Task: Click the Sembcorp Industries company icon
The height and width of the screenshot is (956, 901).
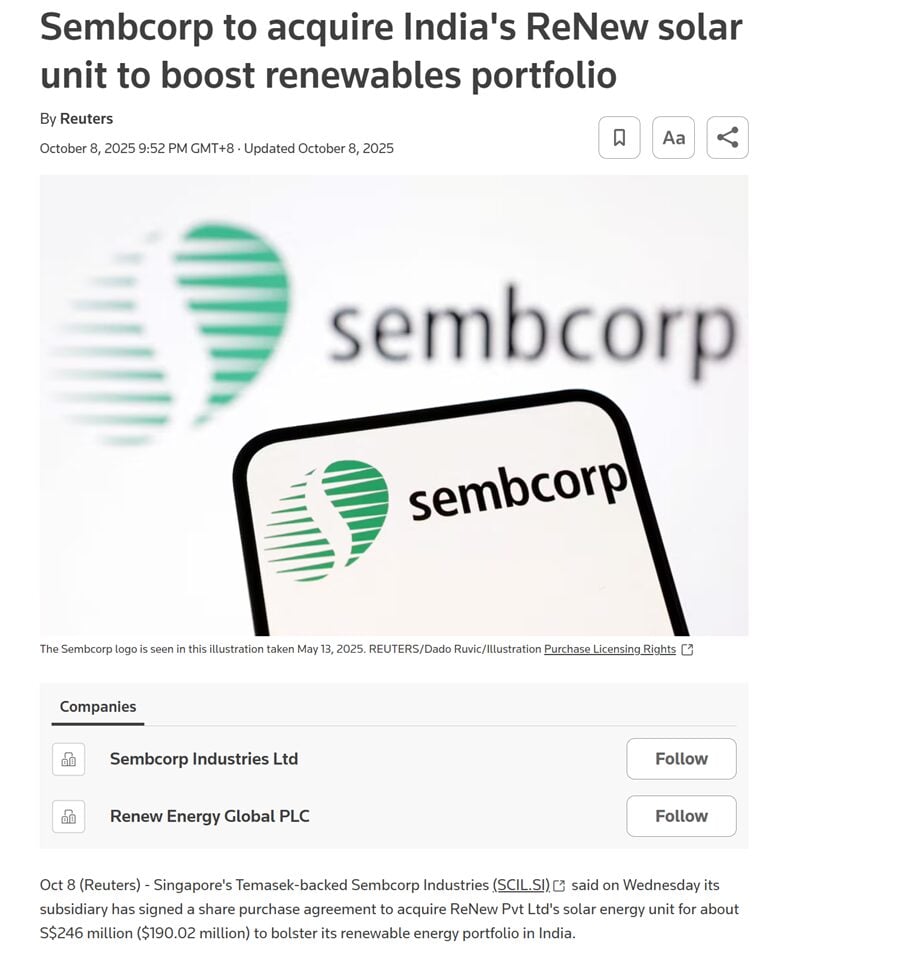Action: coord(69,759)
